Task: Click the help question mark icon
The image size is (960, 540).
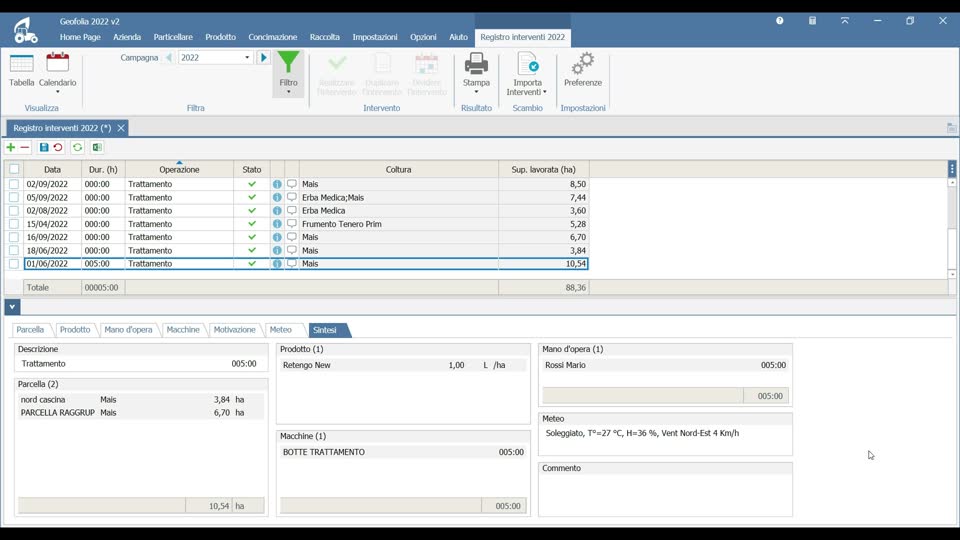Action: [x=779, y=21]
